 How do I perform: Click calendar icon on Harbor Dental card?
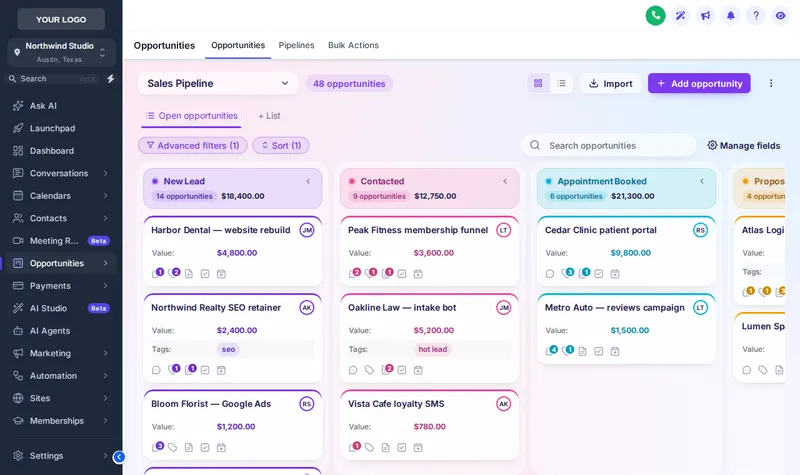(x=221, y=274)
